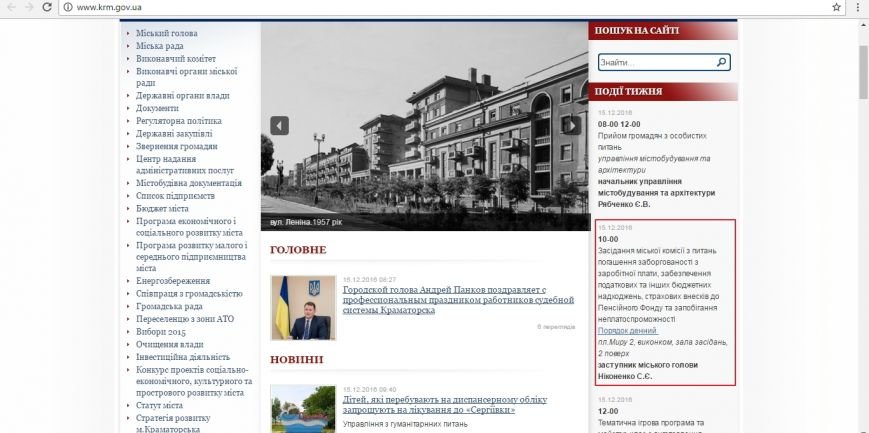Open Звернення громадян link

pos(176,146)
